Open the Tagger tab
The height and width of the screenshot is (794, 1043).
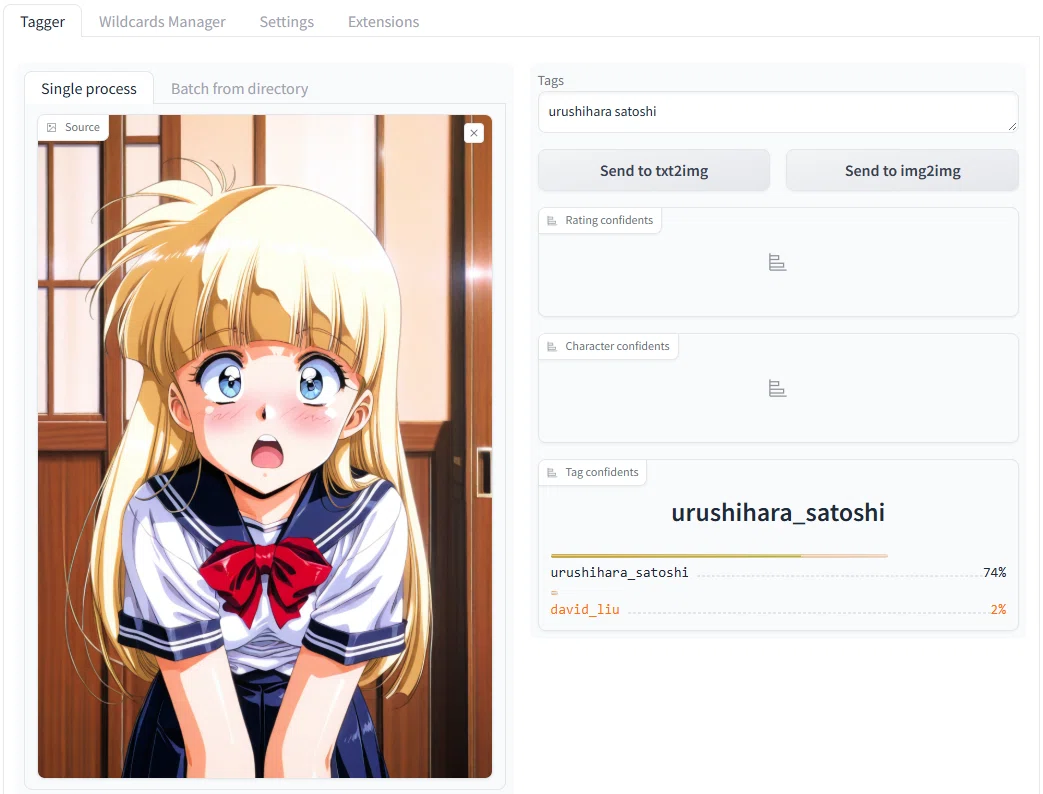[43, 21]
